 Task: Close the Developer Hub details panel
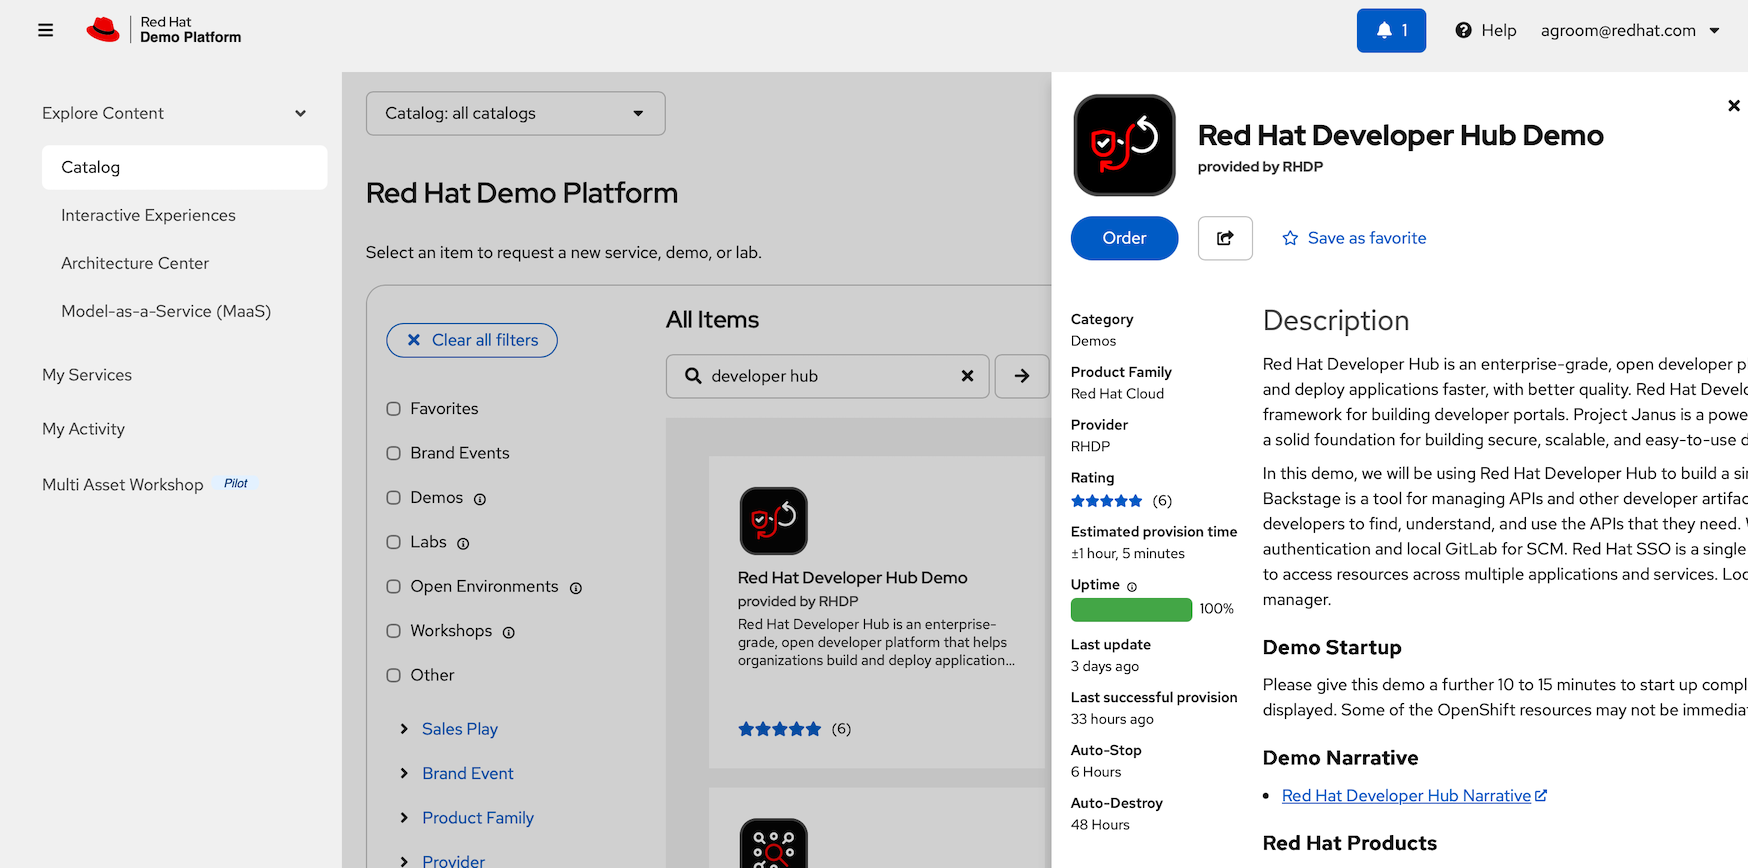tap(1734, 105)
